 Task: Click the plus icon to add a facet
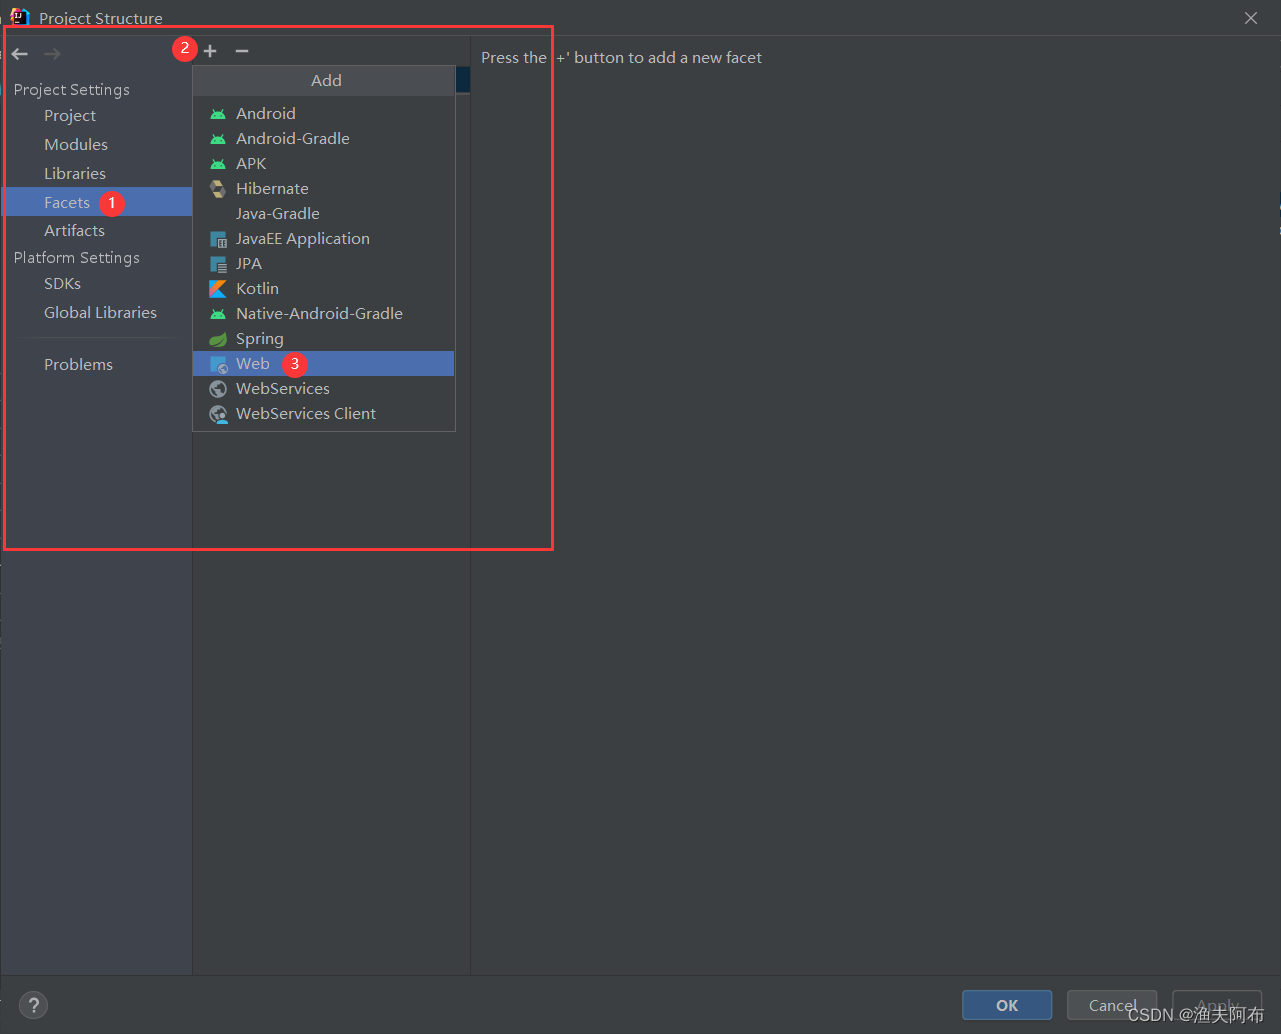coord(210,50)
